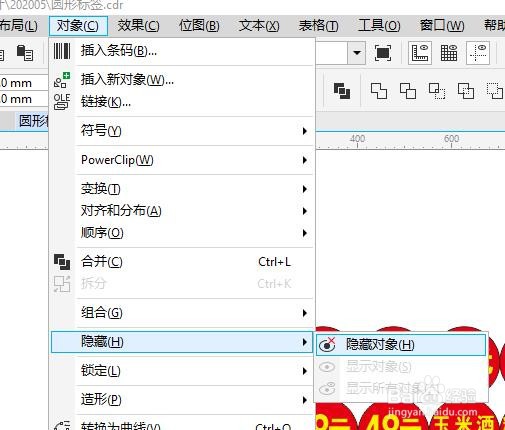Click the OLE link icon
The width and height of the screenshot is (505, 430).
pos(62,102)
